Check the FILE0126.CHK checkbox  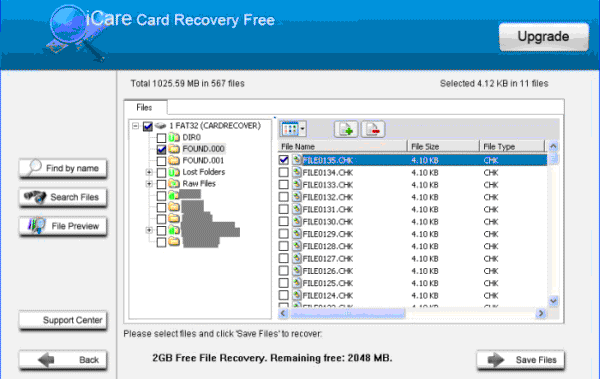(x=284, y=271)
